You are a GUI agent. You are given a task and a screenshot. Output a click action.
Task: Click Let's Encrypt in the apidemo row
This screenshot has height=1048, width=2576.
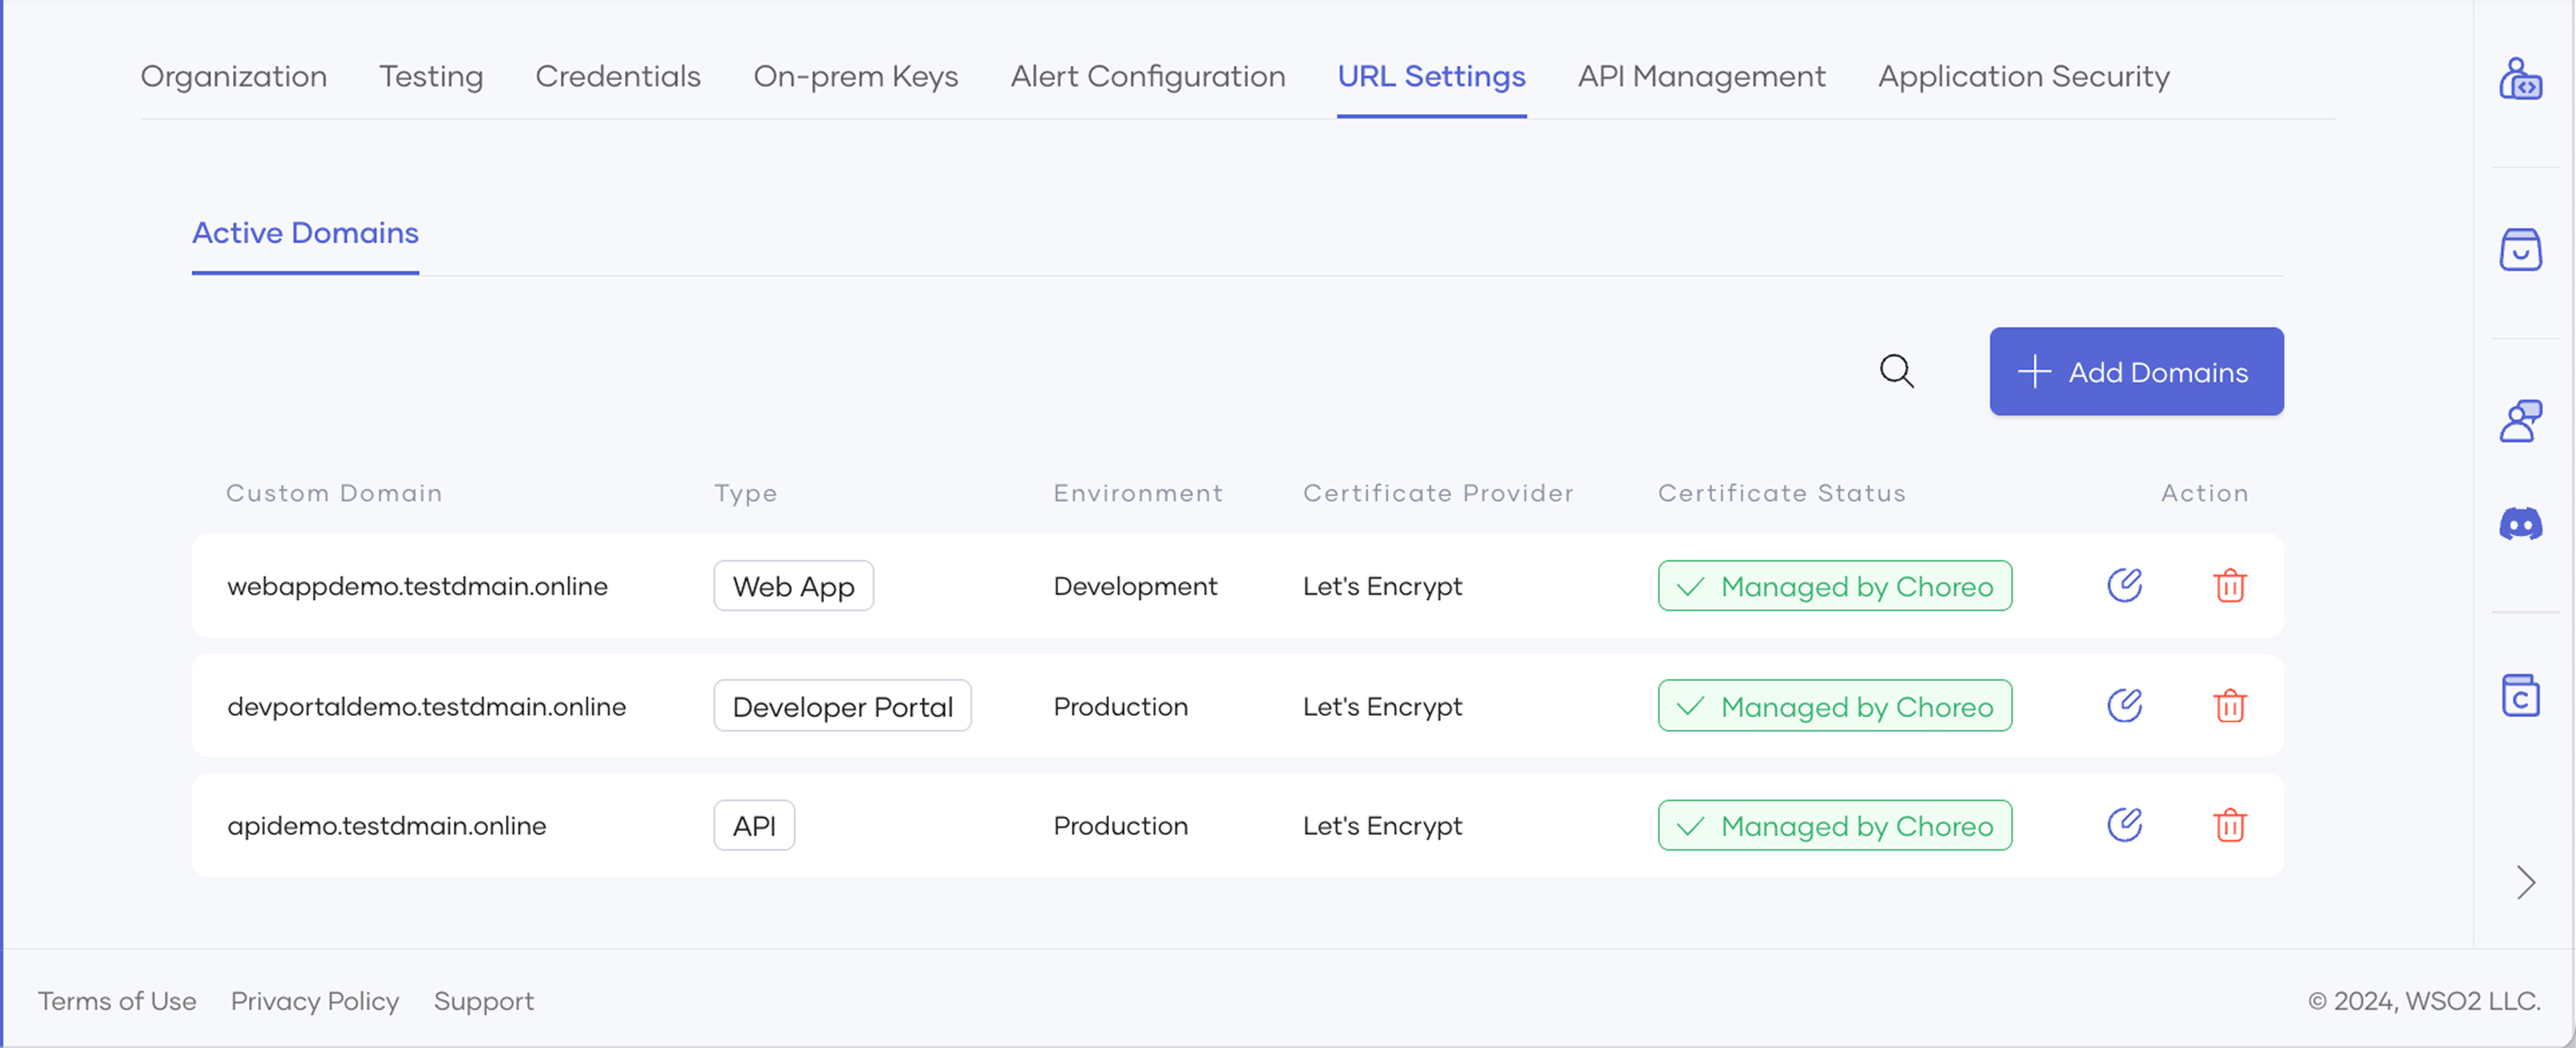(x=1382, y=825)
